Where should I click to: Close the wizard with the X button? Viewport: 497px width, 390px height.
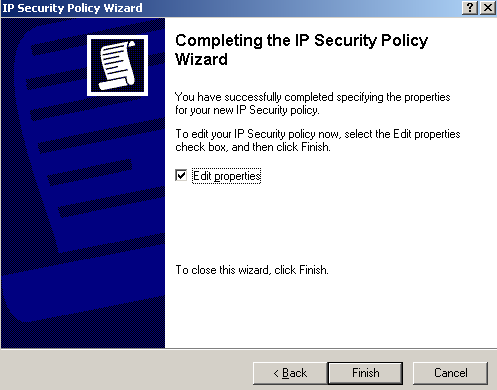tap(488, 8)
